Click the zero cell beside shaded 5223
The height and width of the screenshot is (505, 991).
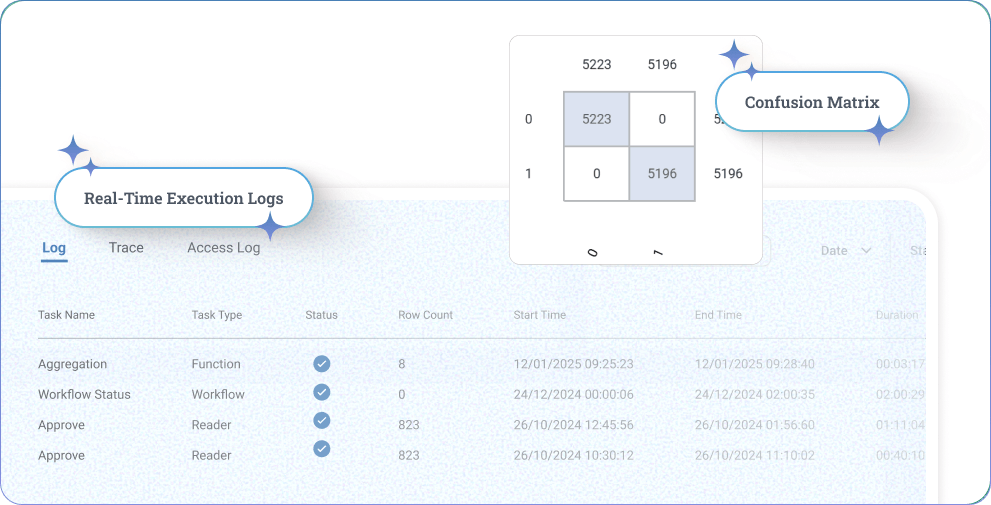pyautogui.click(x=662, y=119)
